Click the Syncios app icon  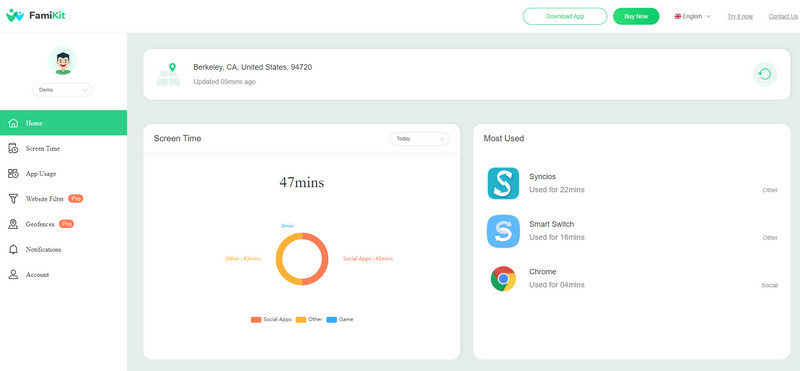pos(503,183)
